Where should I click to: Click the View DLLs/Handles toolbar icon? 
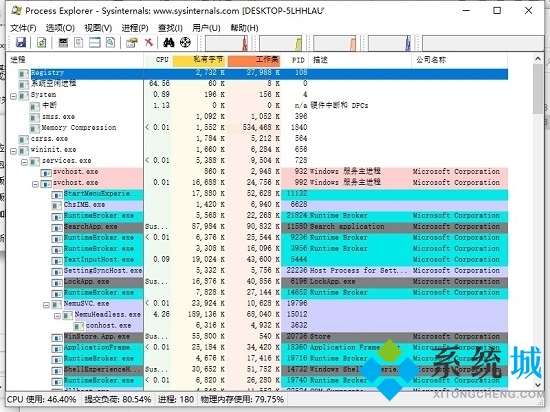[x=110, y=43]
